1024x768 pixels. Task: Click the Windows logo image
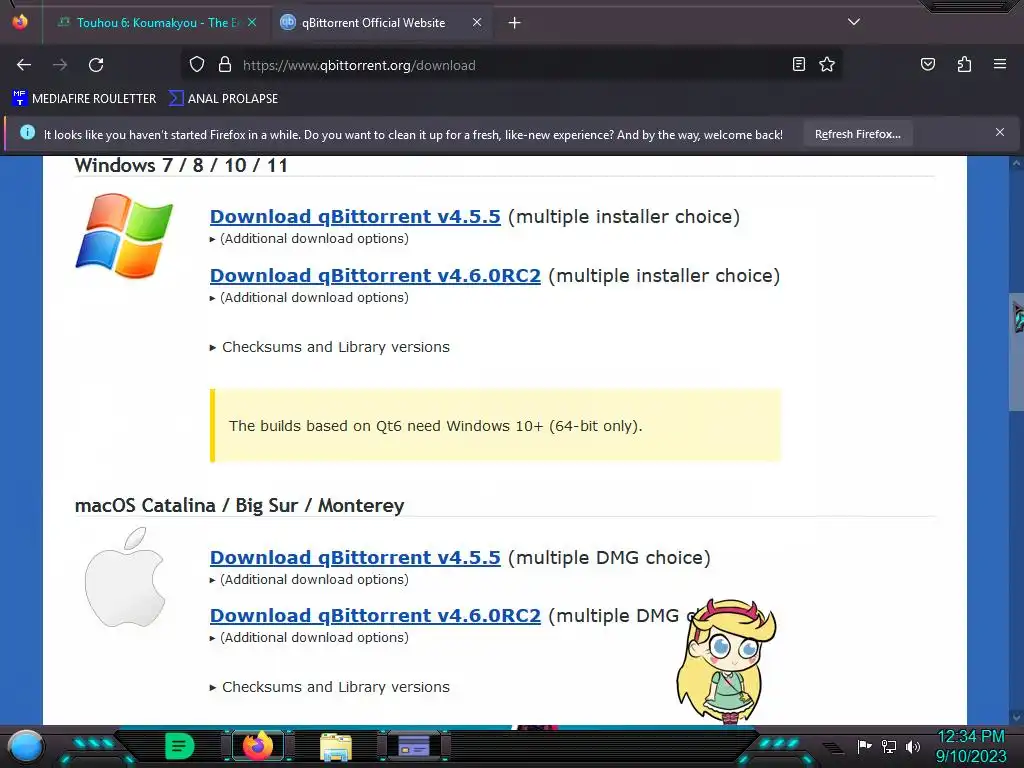[125, 235]
